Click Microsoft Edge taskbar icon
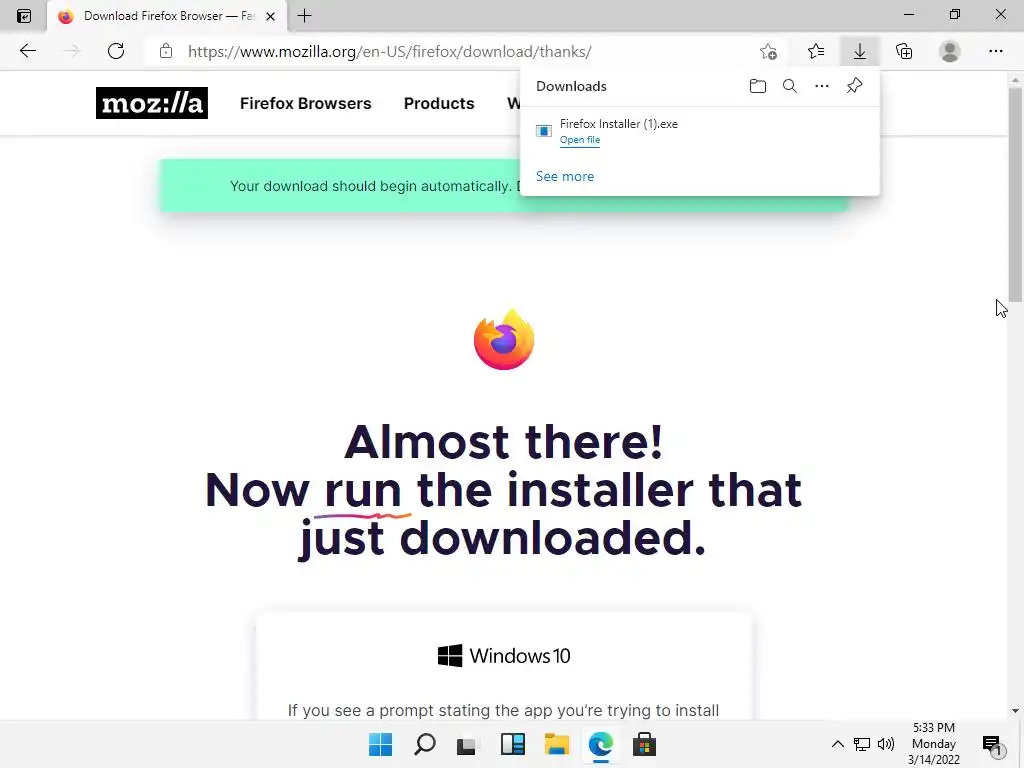 600,744
